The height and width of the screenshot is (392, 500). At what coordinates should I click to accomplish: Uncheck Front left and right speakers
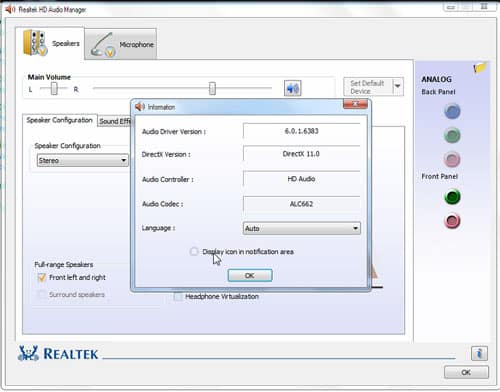42,277
